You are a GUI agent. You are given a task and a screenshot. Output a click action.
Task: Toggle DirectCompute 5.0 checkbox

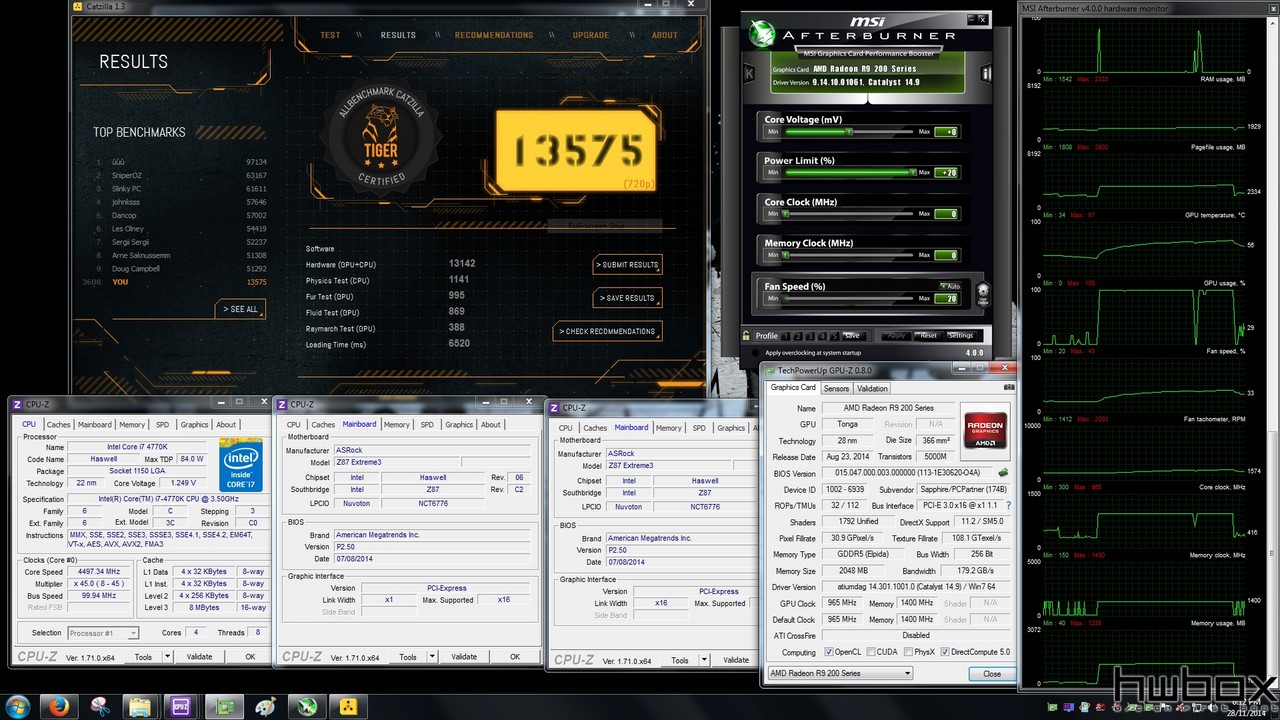coord(945,652)
